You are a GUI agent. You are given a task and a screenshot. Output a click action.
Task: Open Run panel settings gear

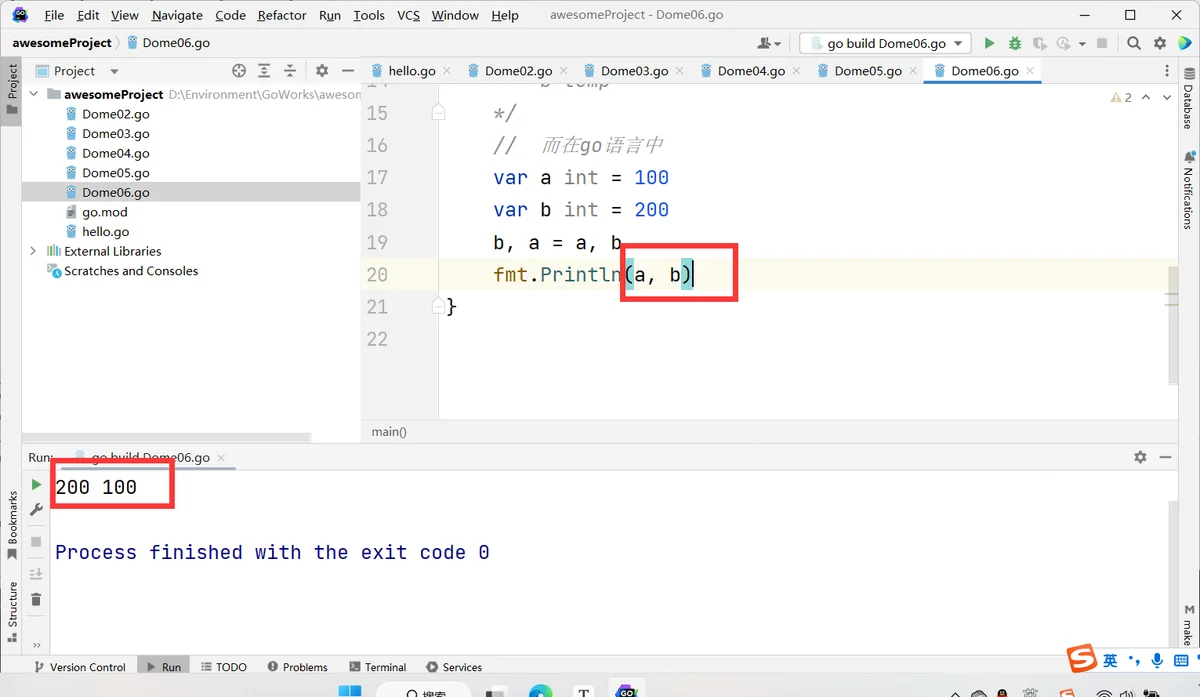1140,457
